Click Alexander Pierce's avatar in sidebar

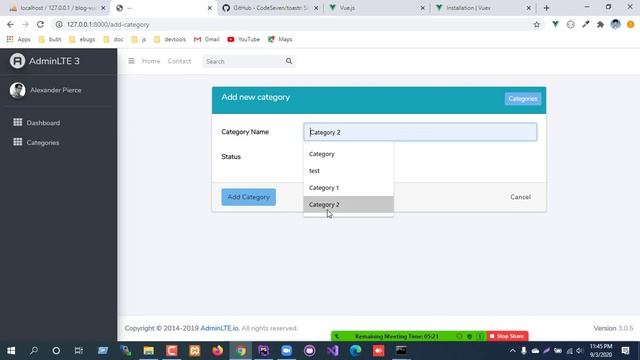(x=18, y=90)
